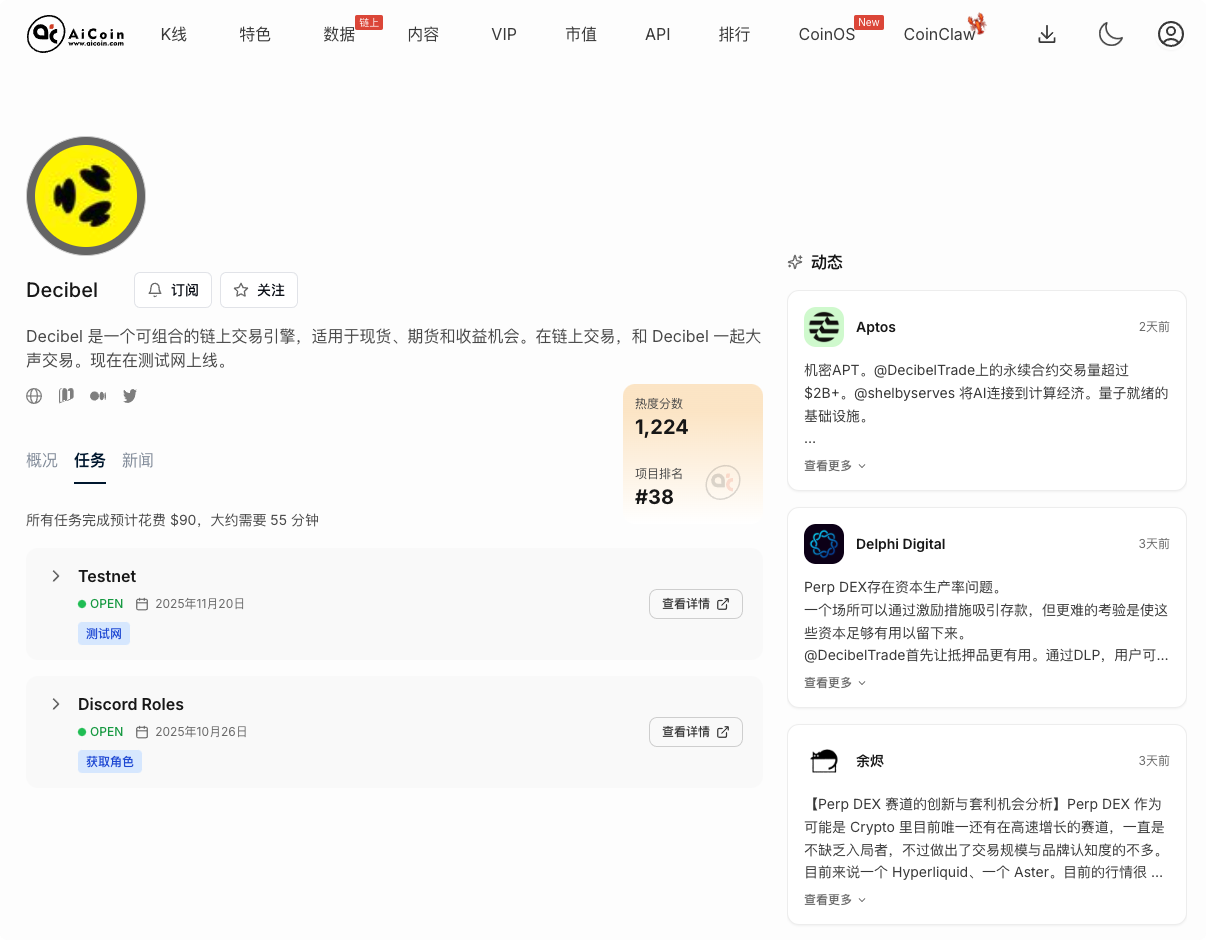Click the 测试网 tag on Testnet
The image size is (1206, 940).
tap(104, 634)
